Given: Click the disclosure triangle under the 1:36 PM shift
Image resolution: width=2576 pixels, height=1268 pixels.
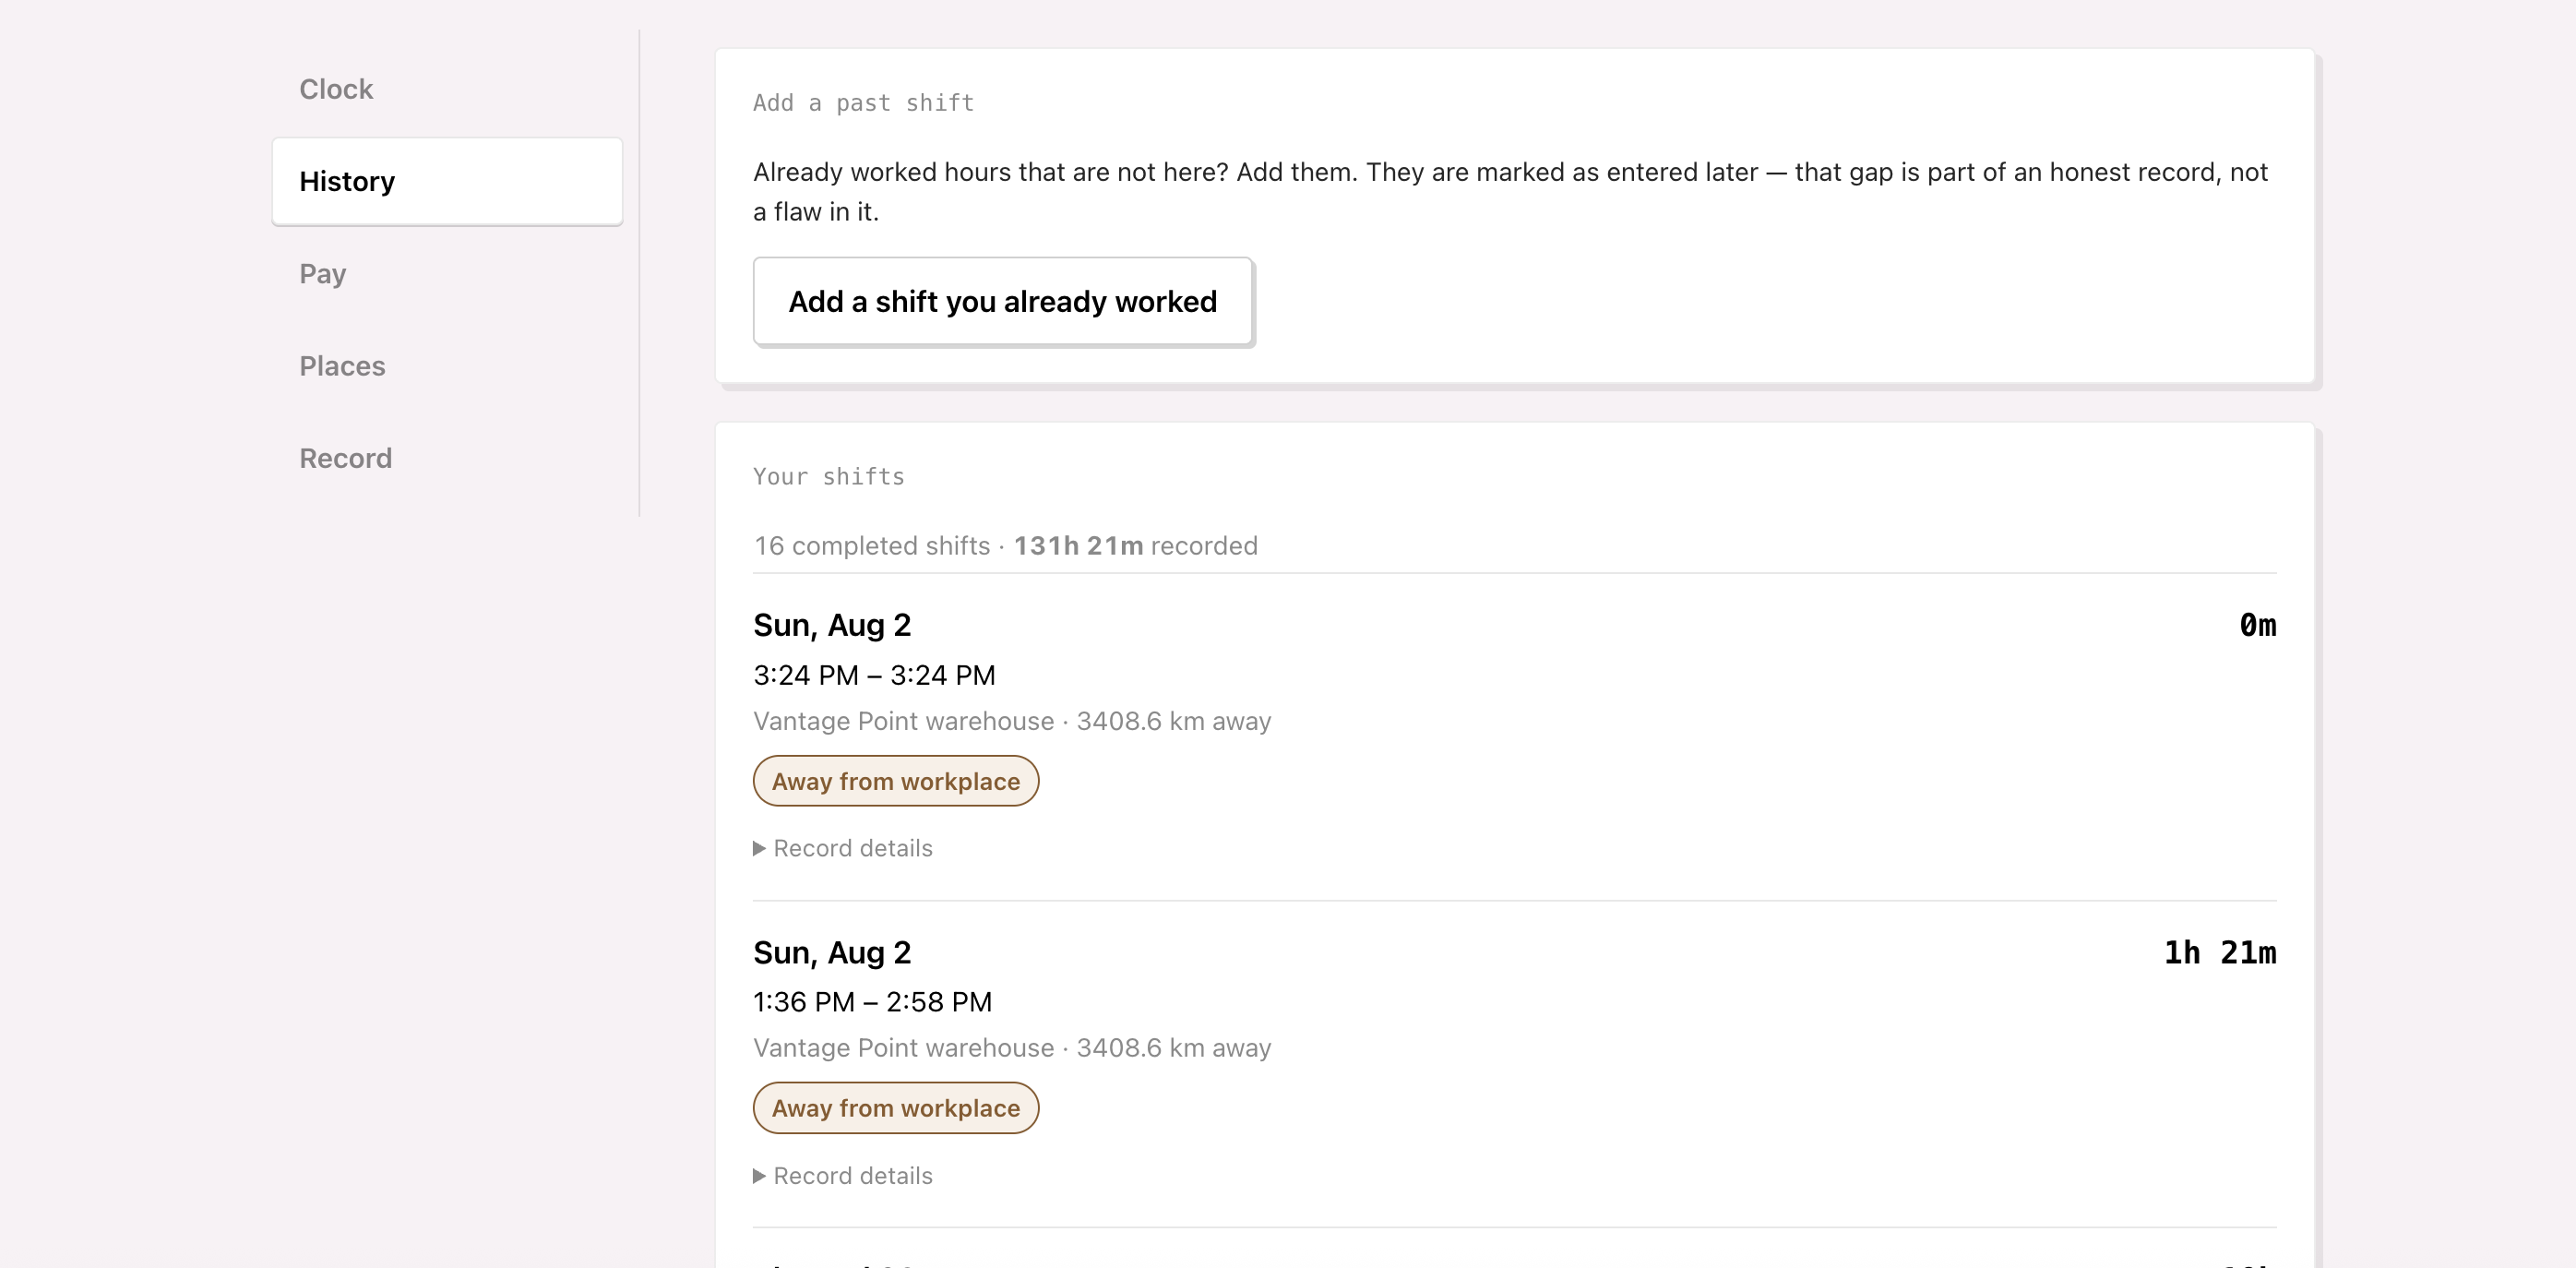Looking at the screenshot, I should (x=759, y=1175).
